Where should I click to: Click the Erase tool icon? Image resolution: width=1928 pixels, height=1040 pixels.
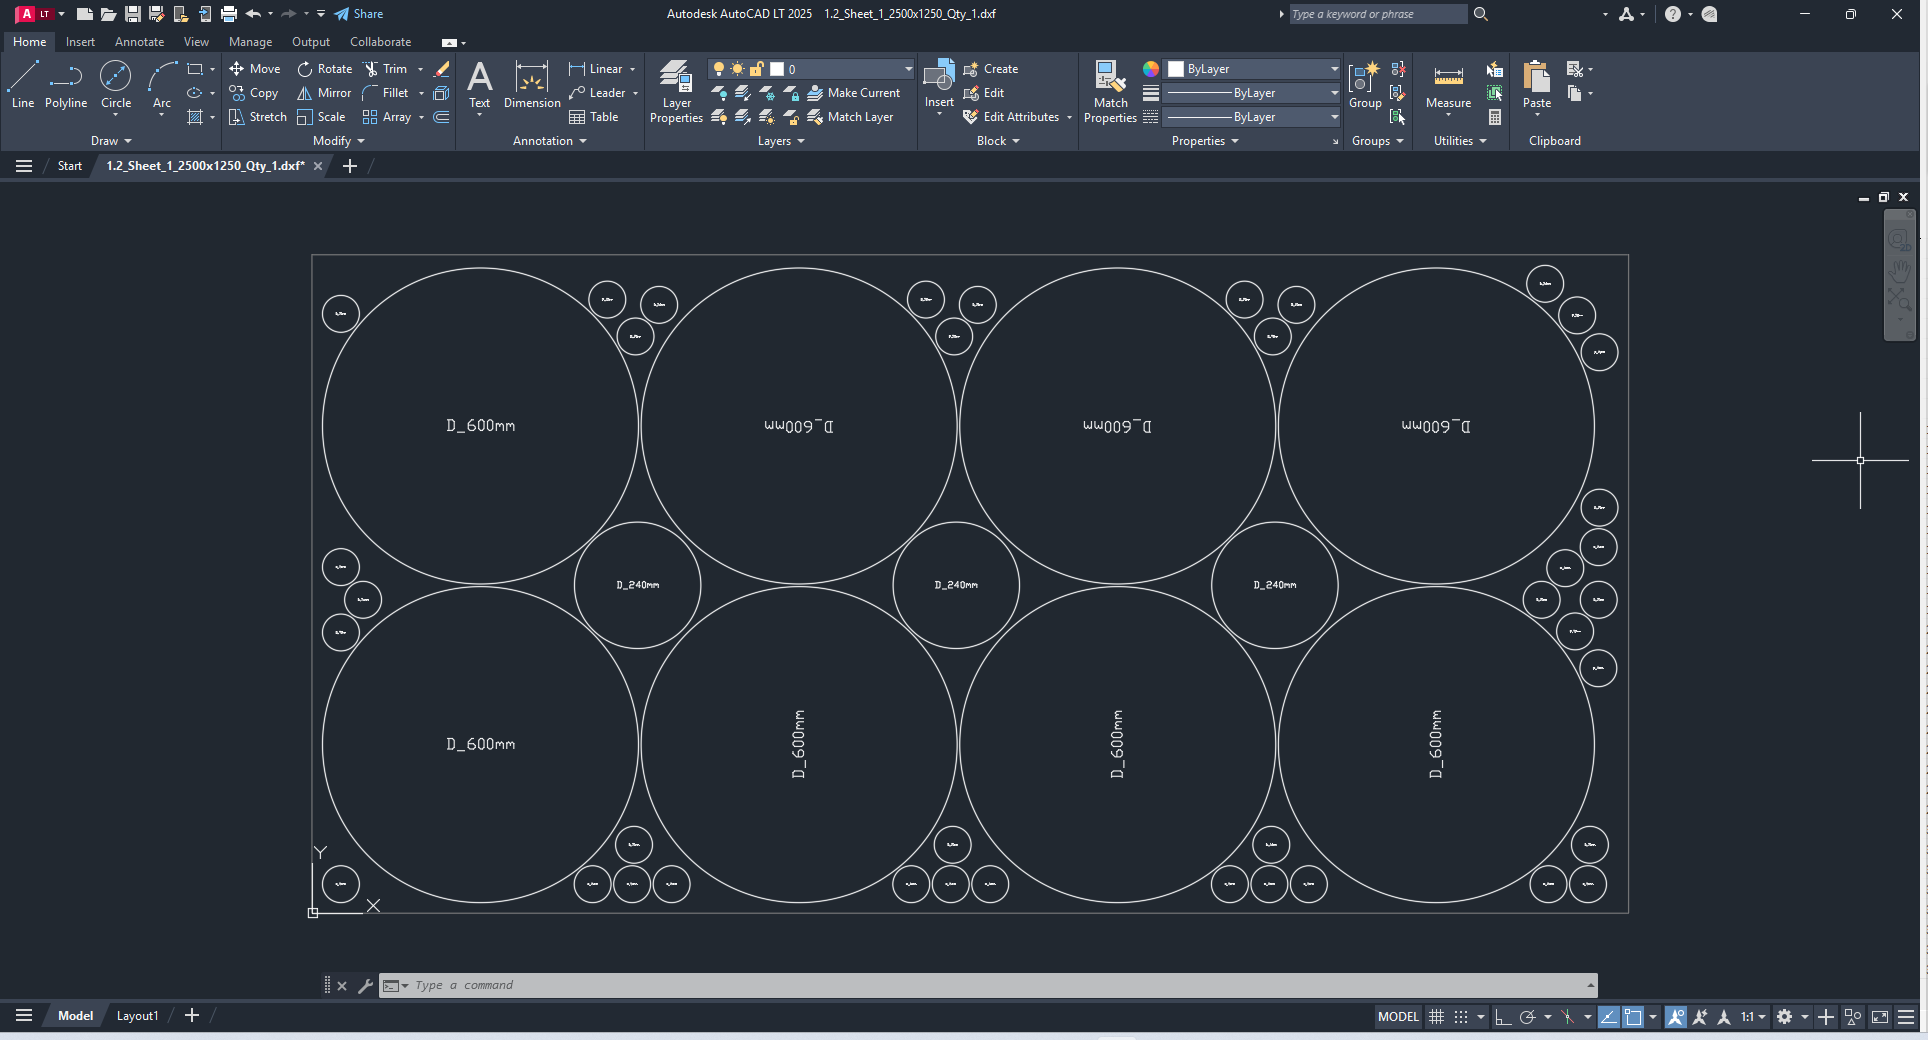click(x=441, y=69)
